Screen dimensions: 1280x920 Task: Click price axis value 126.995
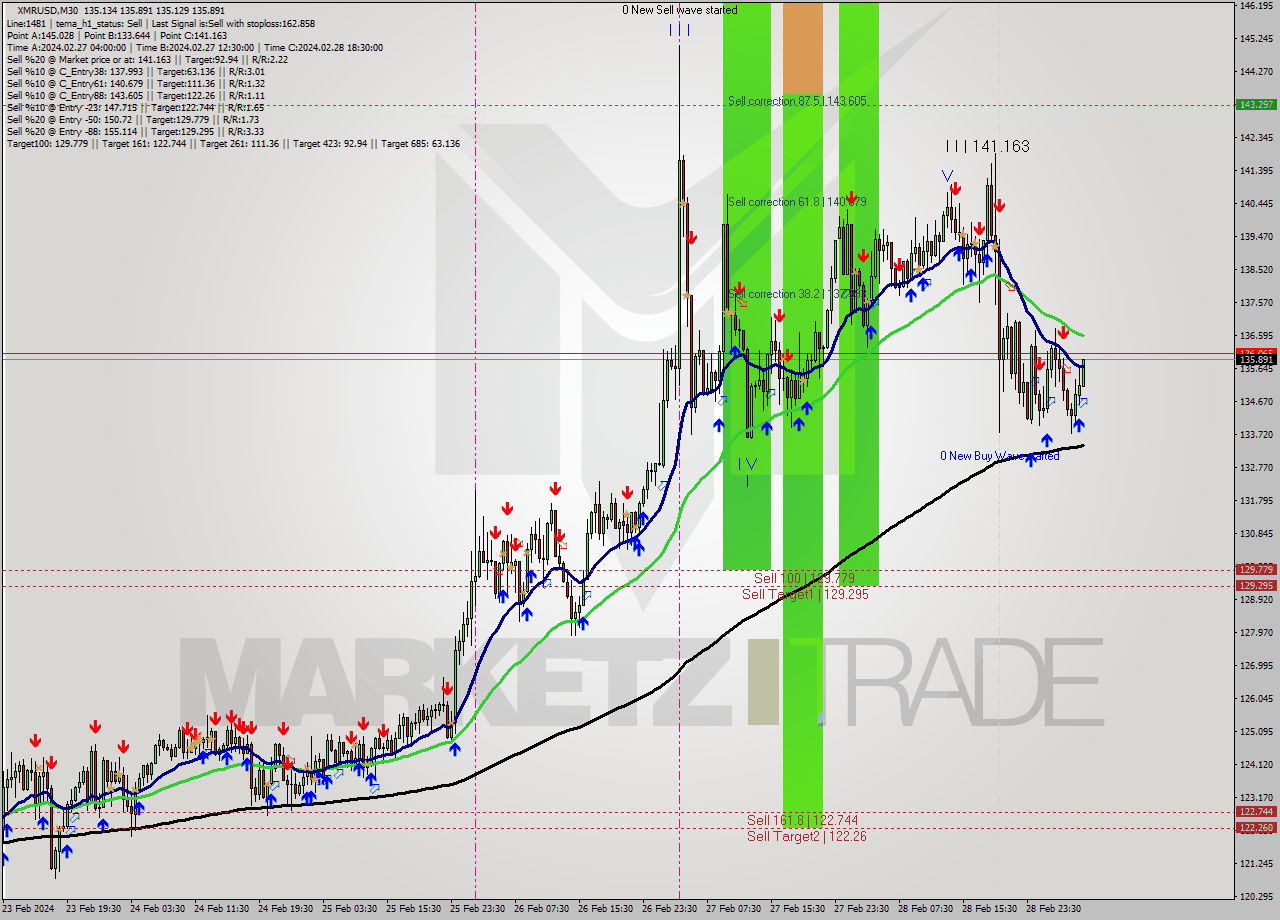[1256, 666]
